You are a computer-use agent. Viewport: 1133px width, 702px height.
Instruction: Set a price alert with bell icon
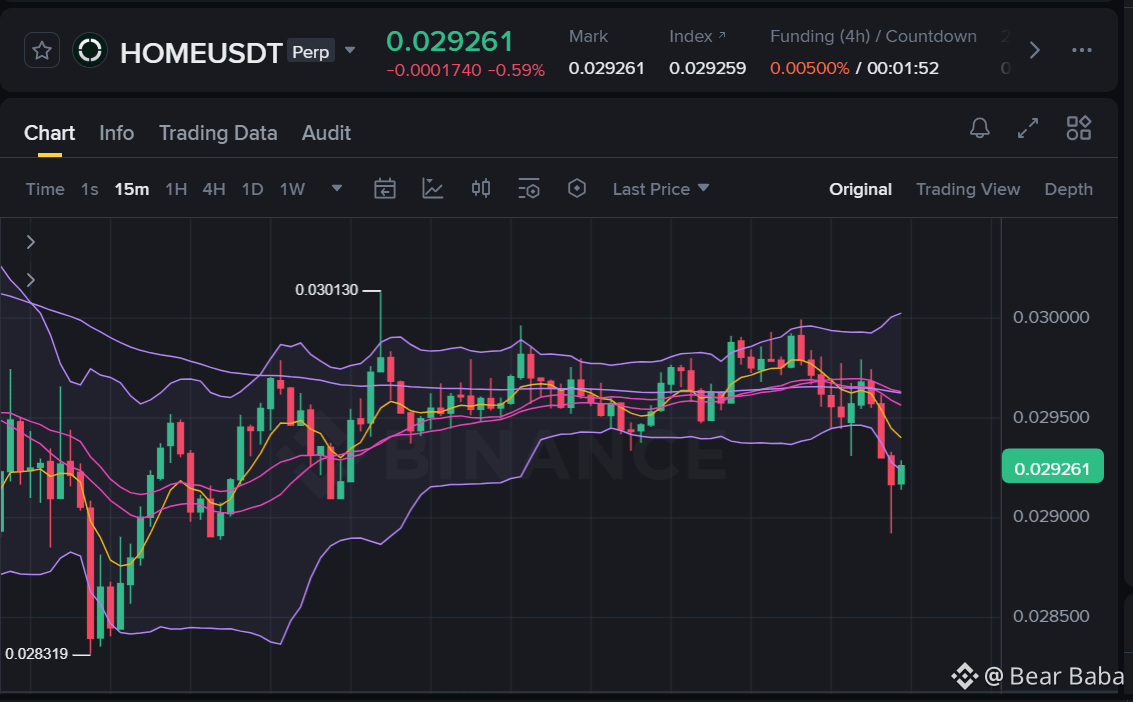980,128
